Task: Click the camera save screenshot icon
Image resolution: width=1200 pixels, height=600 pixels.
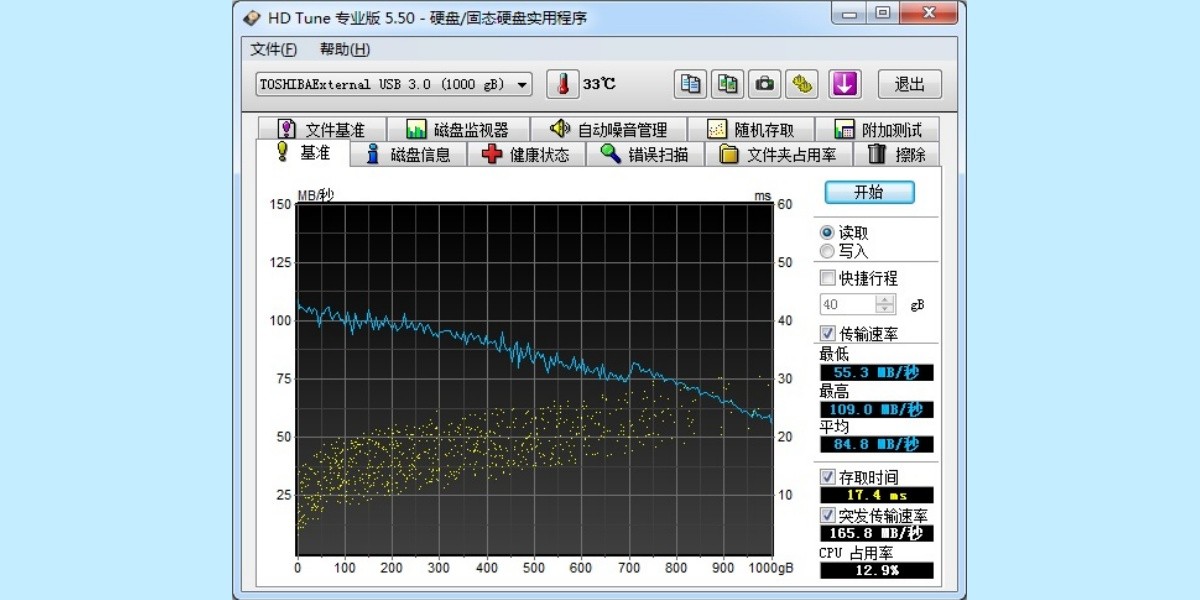Action: point(765,85)
